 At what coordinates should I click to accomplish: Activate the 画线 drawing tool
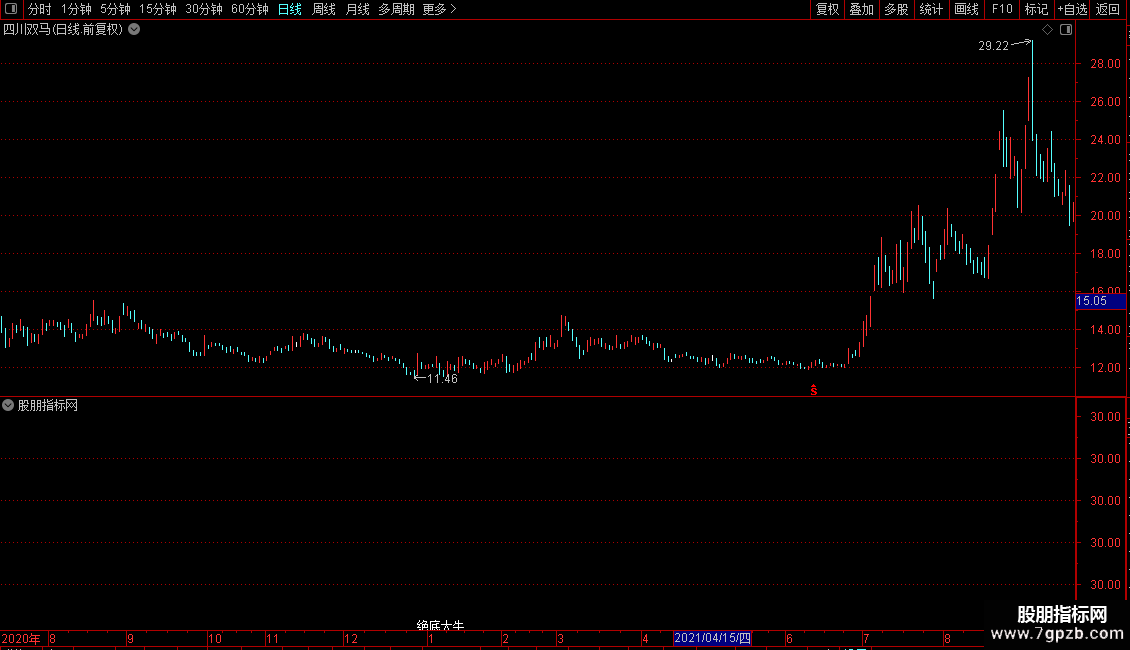[966, 9]
